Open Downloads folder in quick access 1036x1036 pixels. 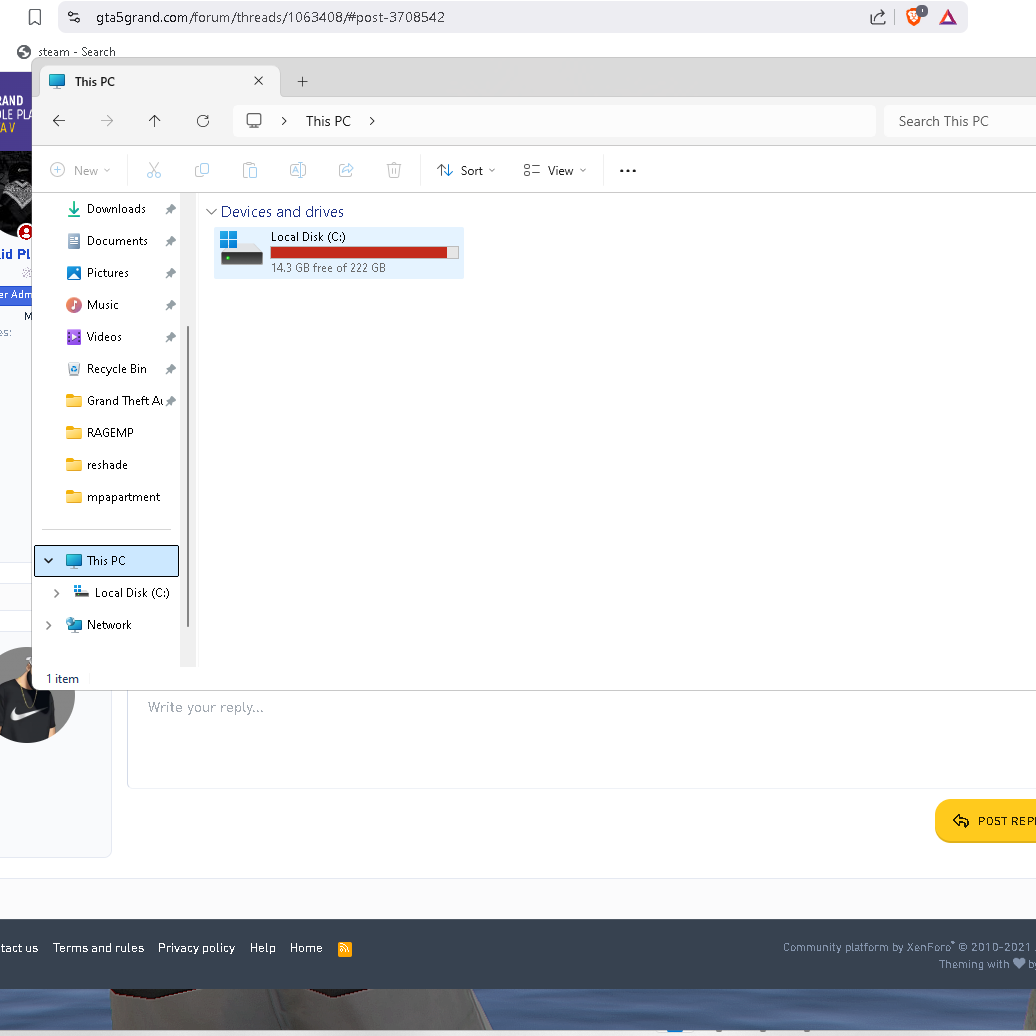coord(116,209)
